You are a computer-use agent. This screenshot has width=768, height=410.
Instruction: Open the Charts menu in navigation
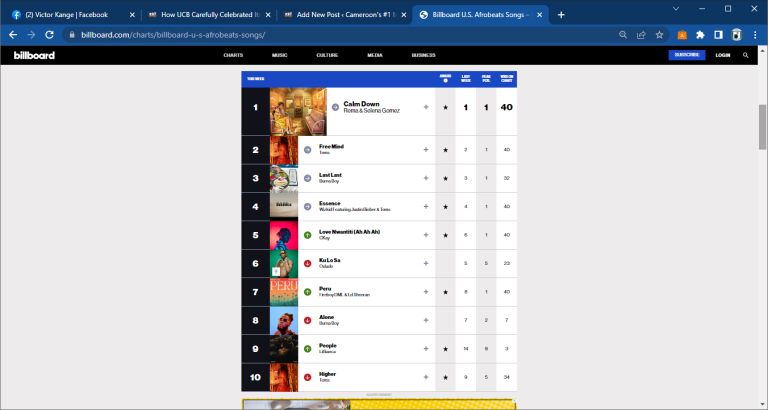pyautogui.click(x=233, y=56)
